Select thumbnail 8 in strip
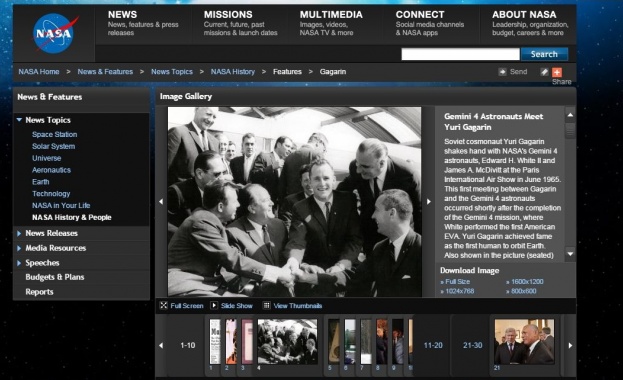The width and height of the screenshot is (623, 380). [381, 342]
